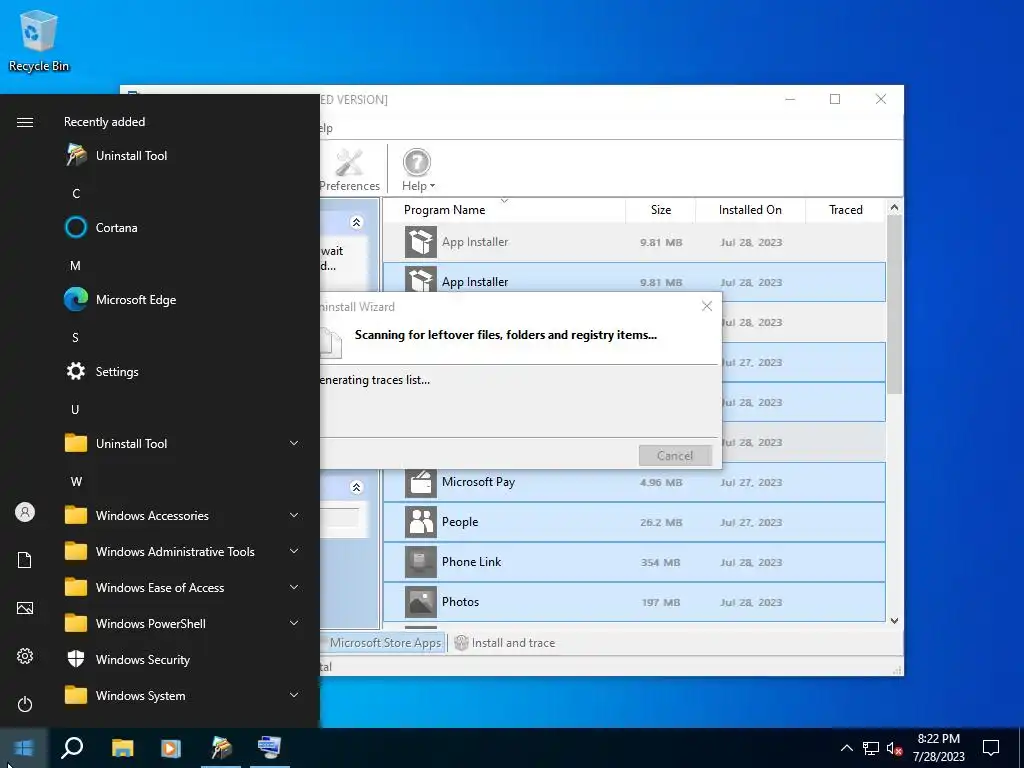The width and height of the screenshot is (1024, 768).
Task: Select Photos in program list
Action: click(x=634, y=601)
